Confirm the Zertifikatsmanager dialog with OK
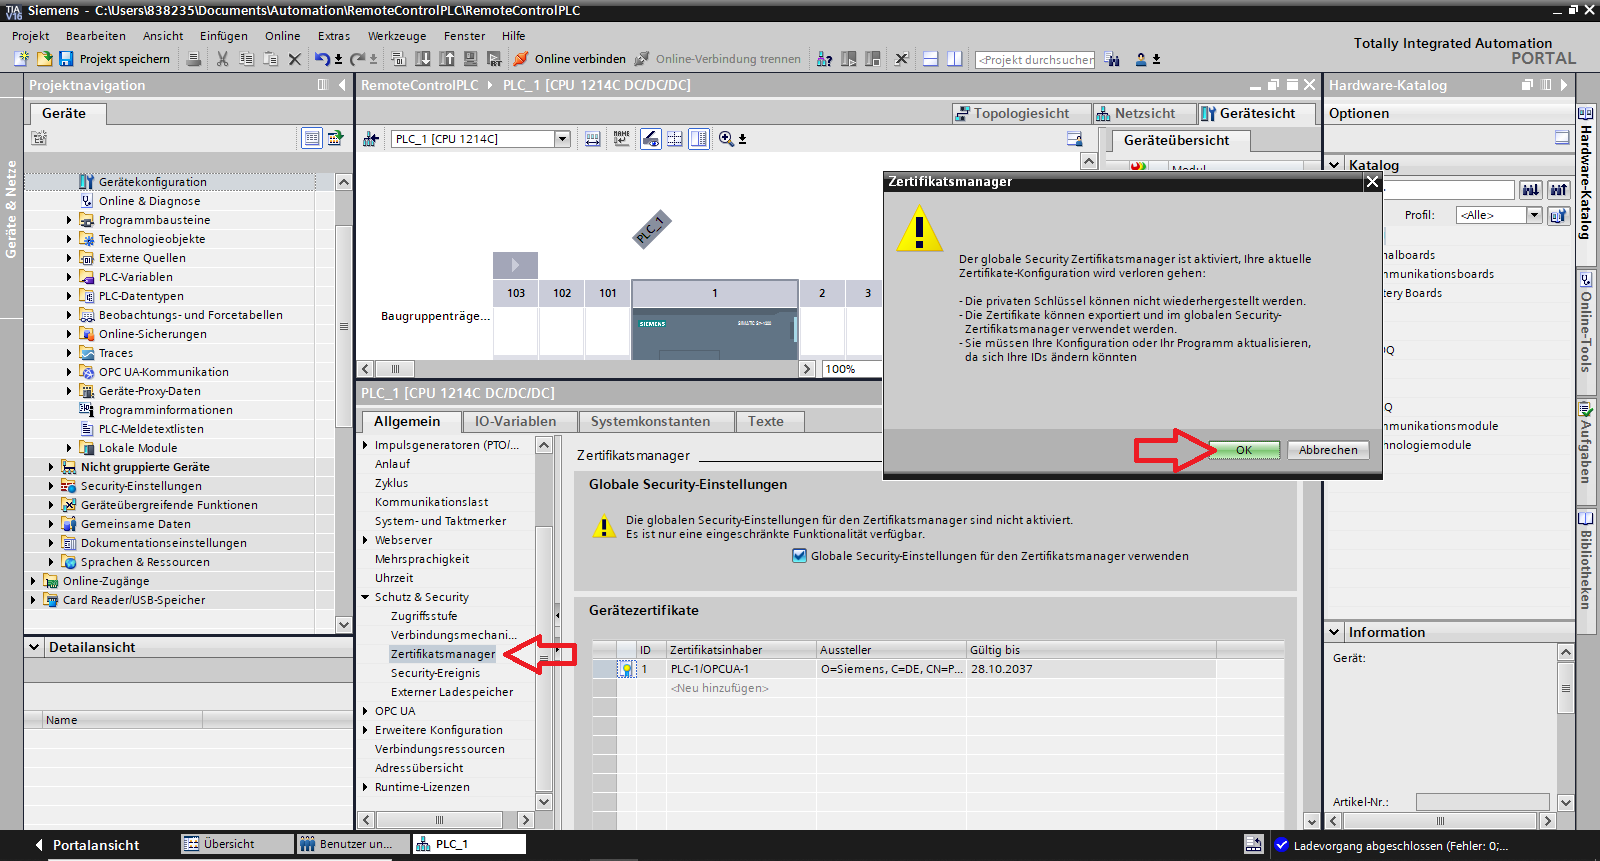Screen dimensions: 1600x861 point(1244,450)
